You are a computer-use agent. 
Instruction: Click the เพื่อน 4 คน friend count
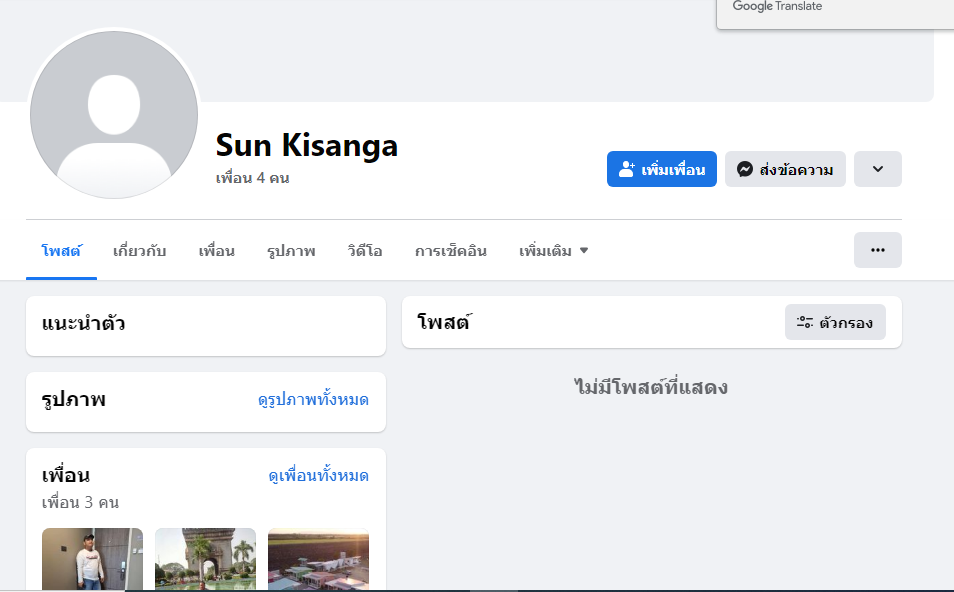[x=252, y=178]
